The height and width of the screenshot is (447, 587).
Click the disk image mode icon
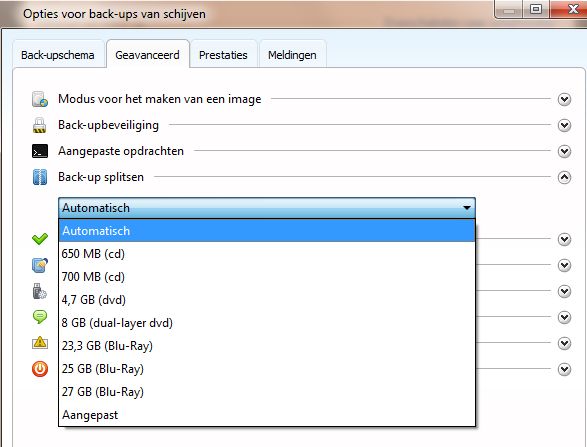tap(40, 99)
